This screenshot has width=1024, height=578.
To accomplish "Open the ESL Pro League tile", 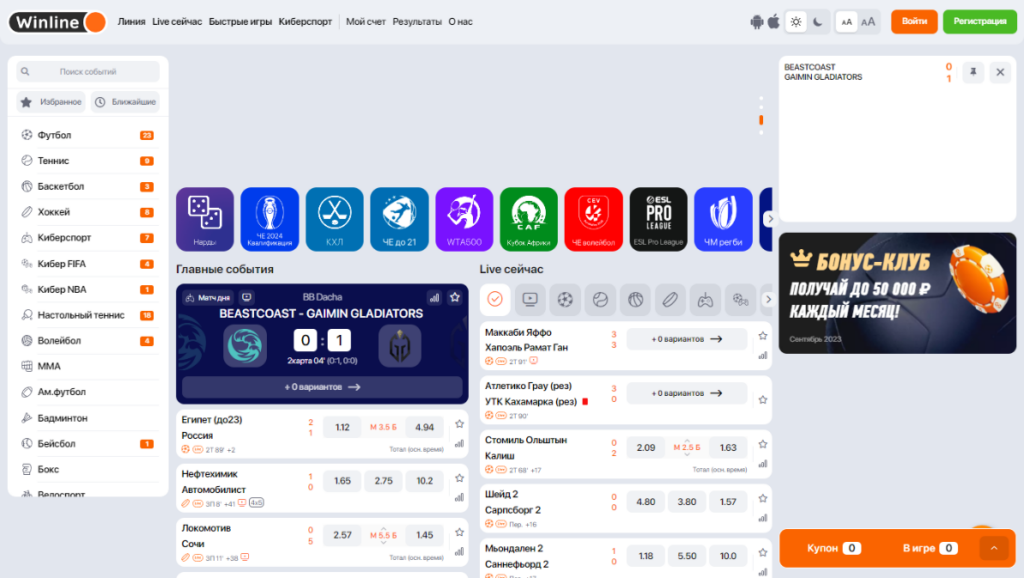I will coord(658,219).
